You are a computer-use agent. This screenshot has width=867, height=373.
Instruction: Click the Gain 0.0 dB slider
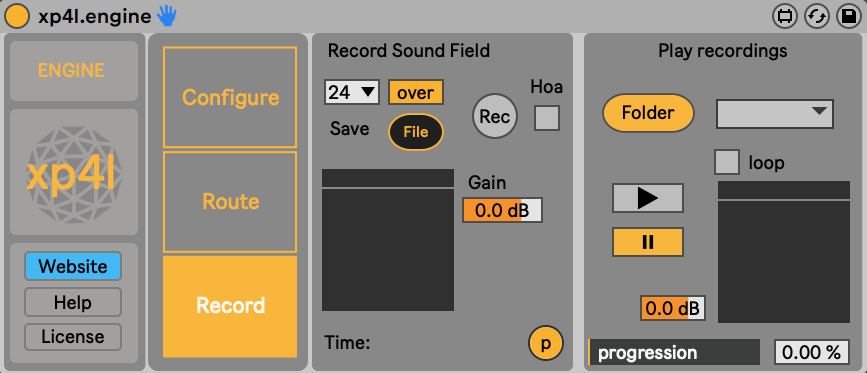point(503,210)
